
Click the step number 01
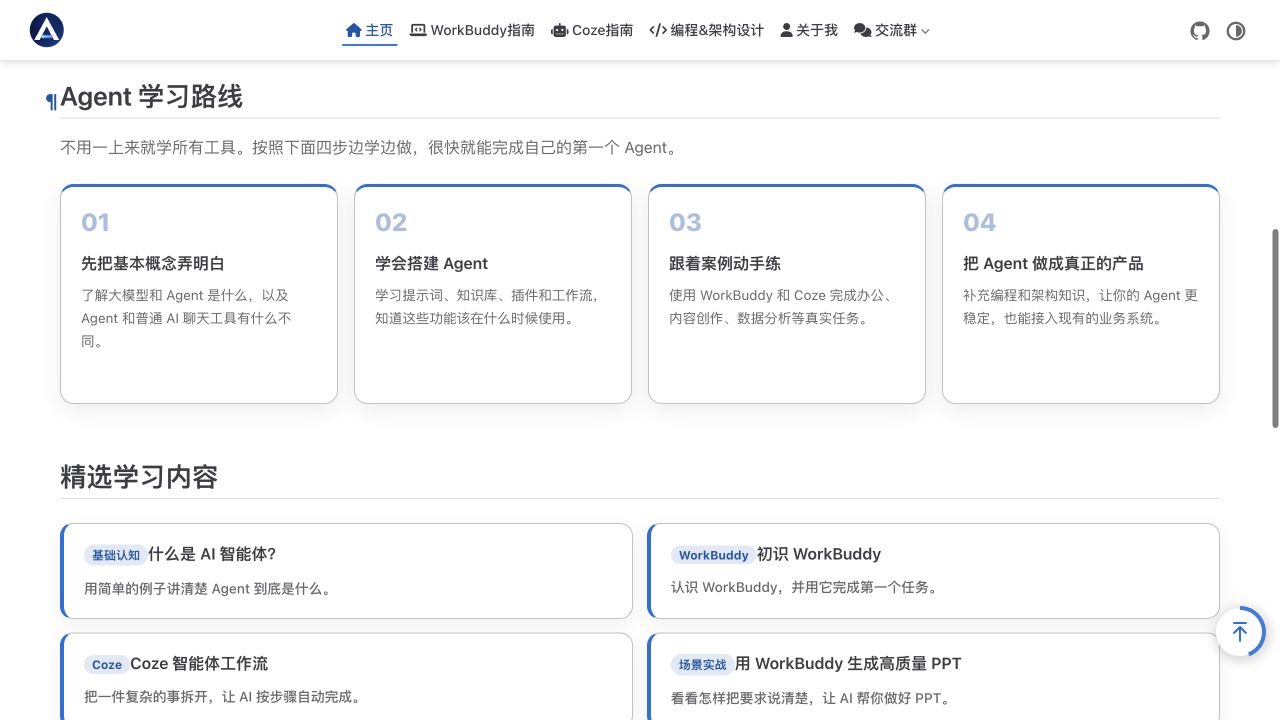96,222
